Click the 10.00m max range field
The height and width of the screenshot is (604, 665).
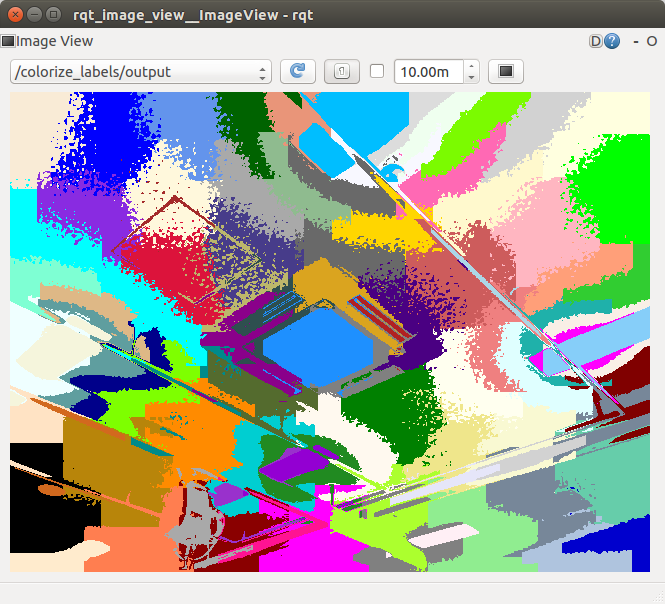pos(429,72)
